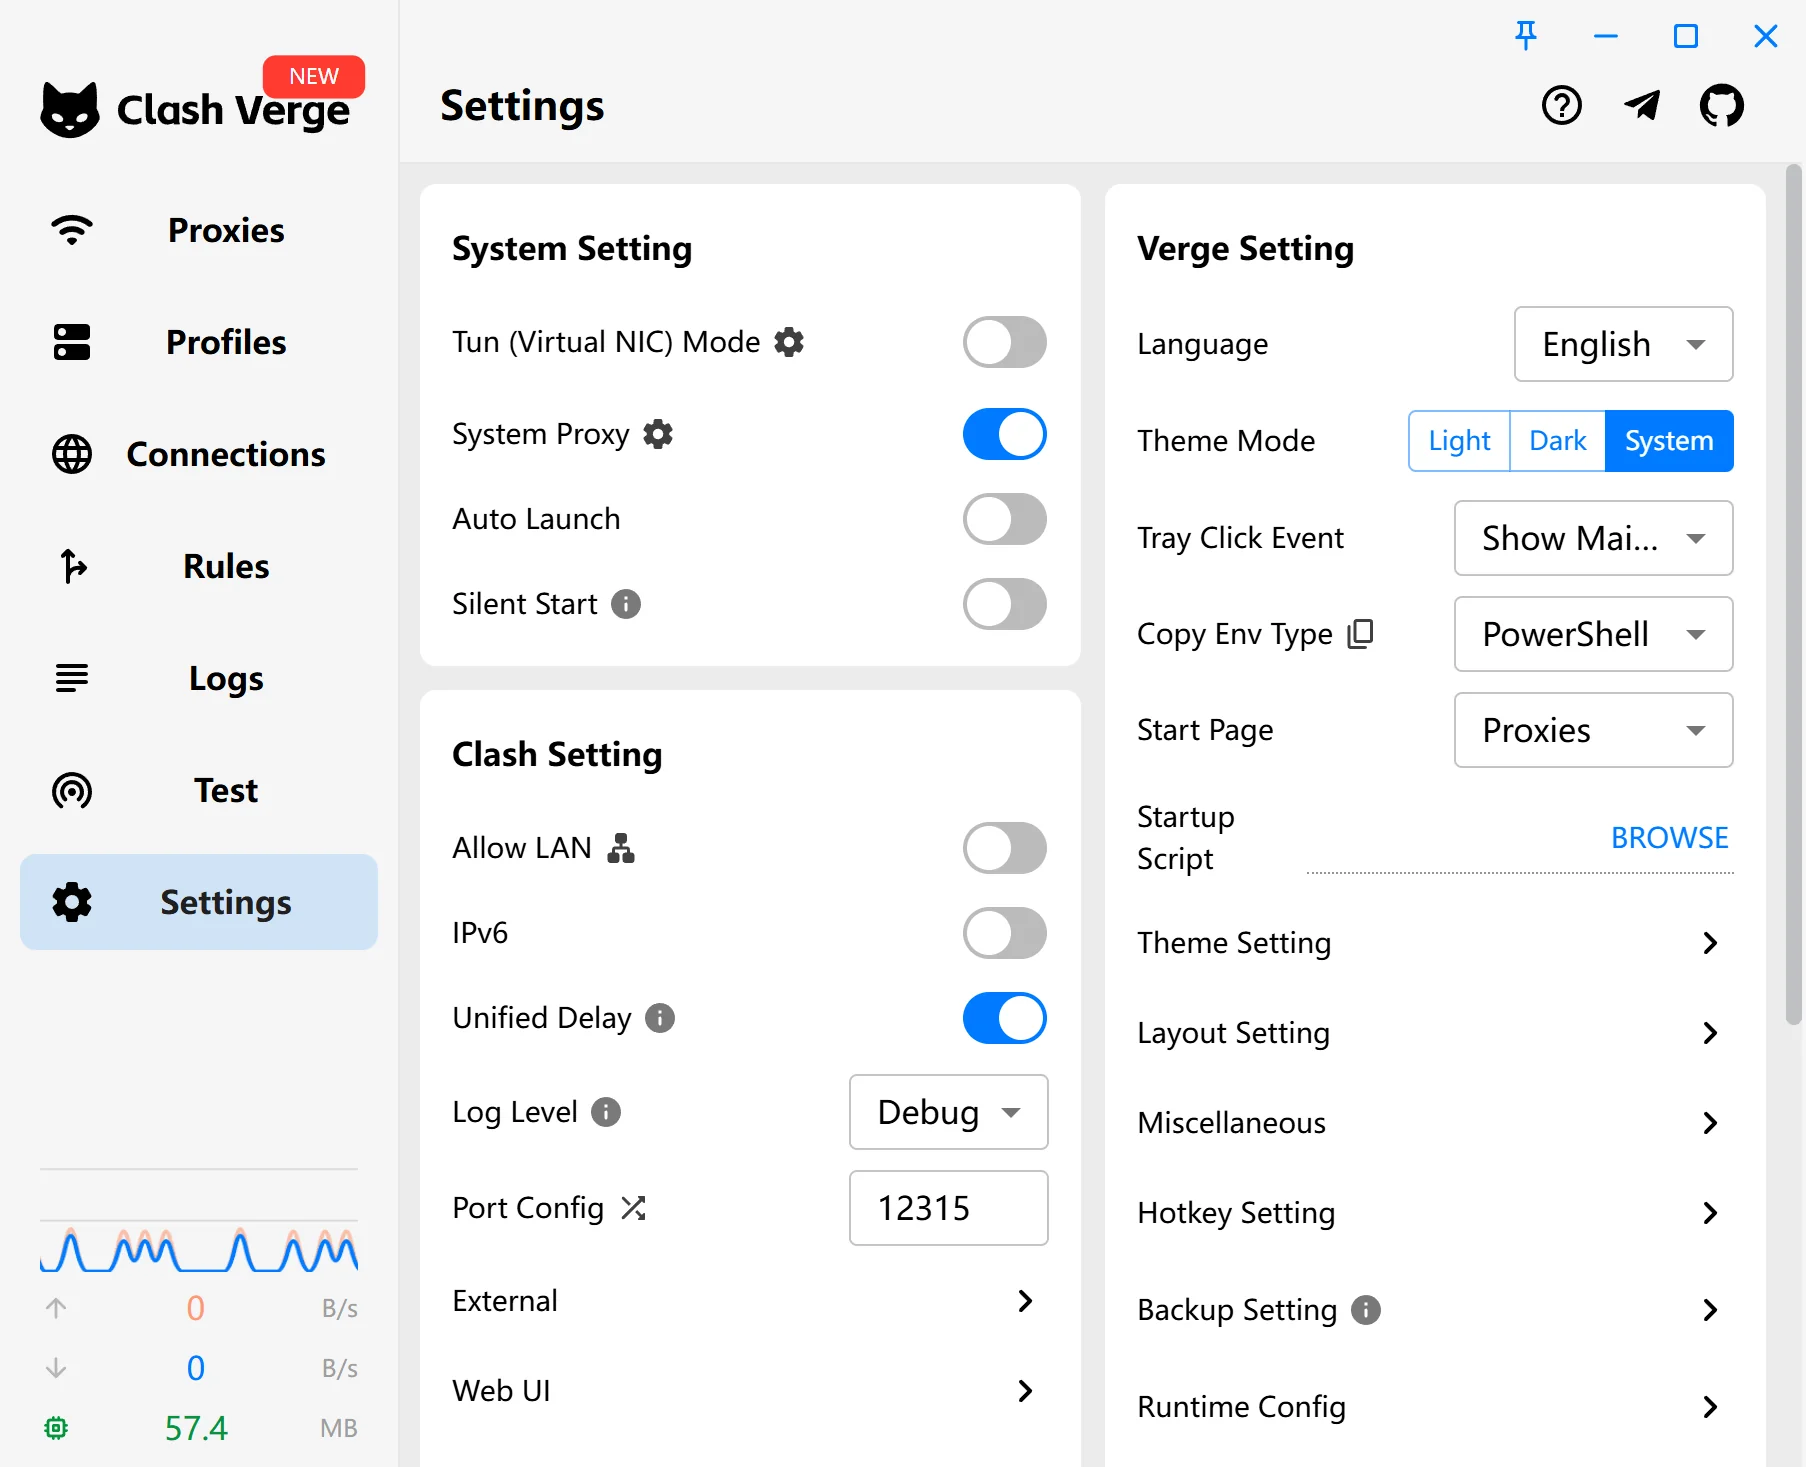Open Profiles page in sidebar
Screen dimensions: 1806x1467
tap(199, 342)
